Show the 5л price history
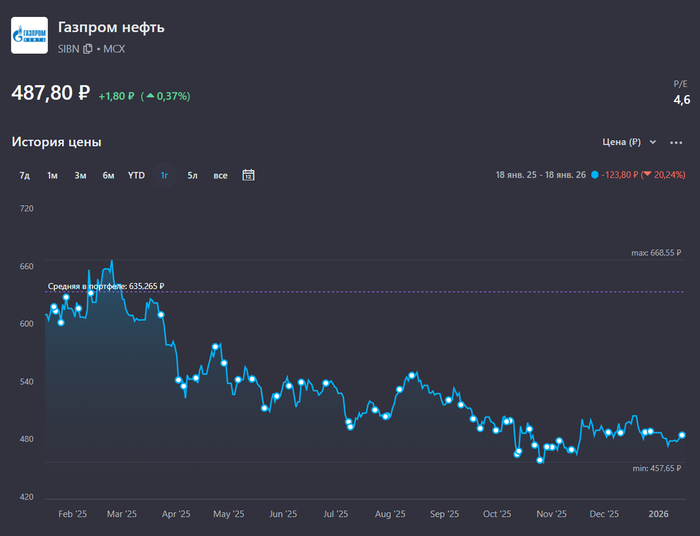 [192, 175]
